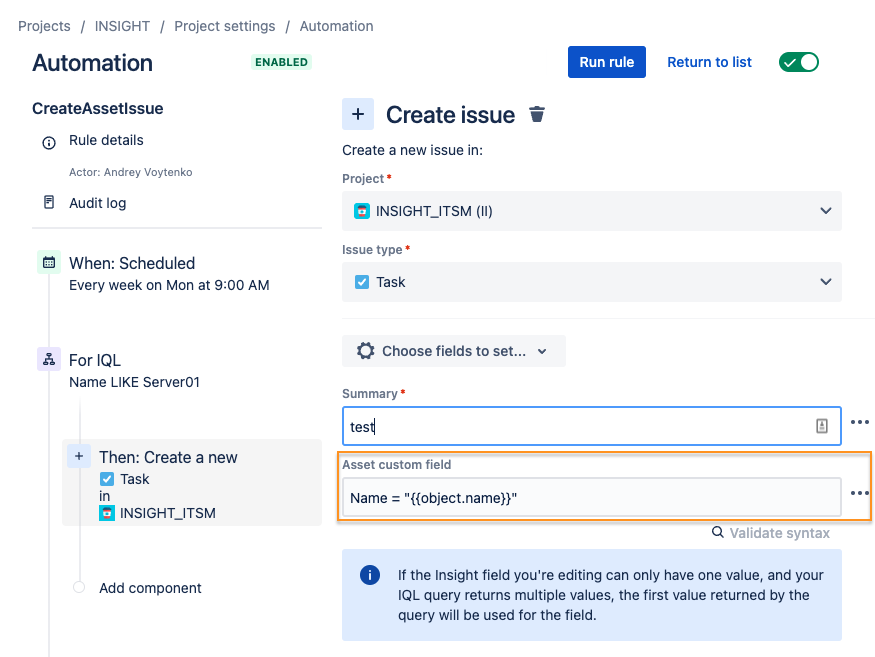Screen dimensions: 875x657
Task: Click the INSIGHT_ITSM icon in the rule sidebar
Action: coord(107,513)
